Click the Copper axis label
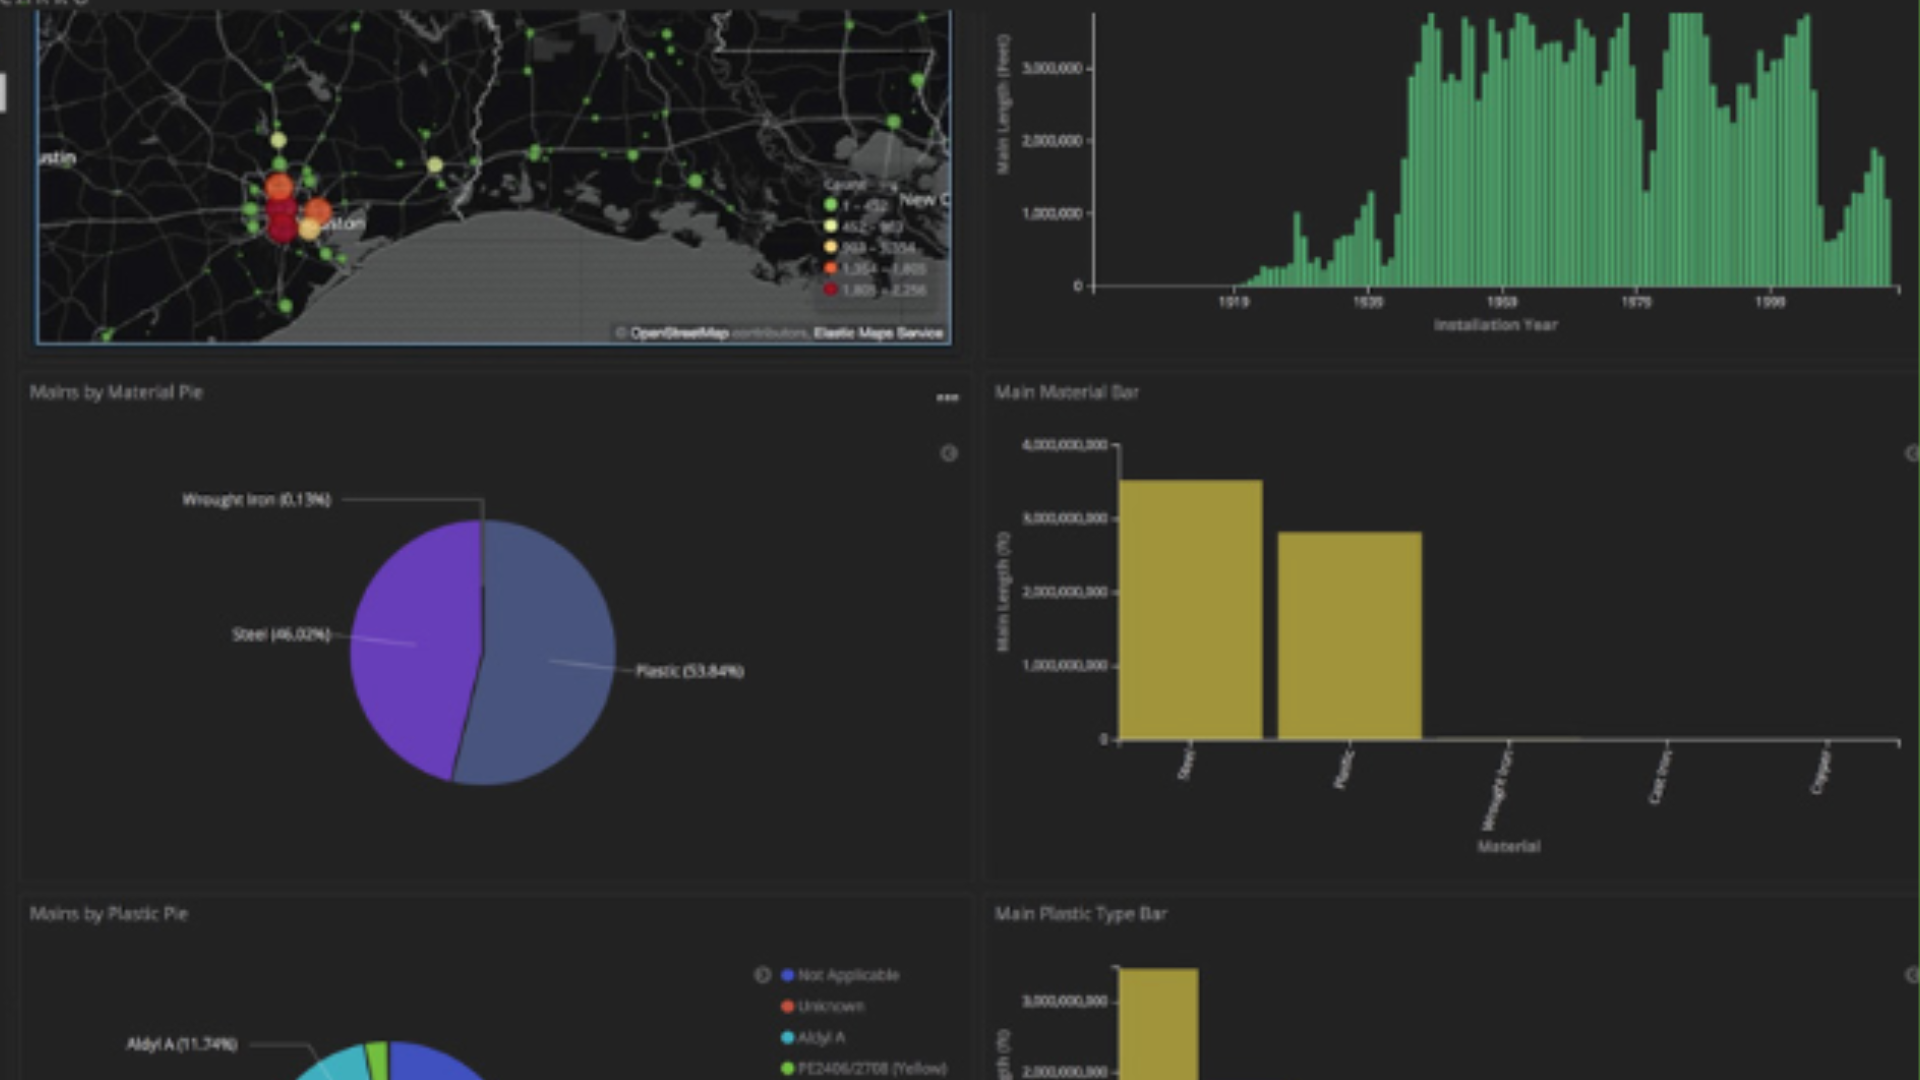Viewport: 1920px width, 1080px height. [x=1821, y=772]
